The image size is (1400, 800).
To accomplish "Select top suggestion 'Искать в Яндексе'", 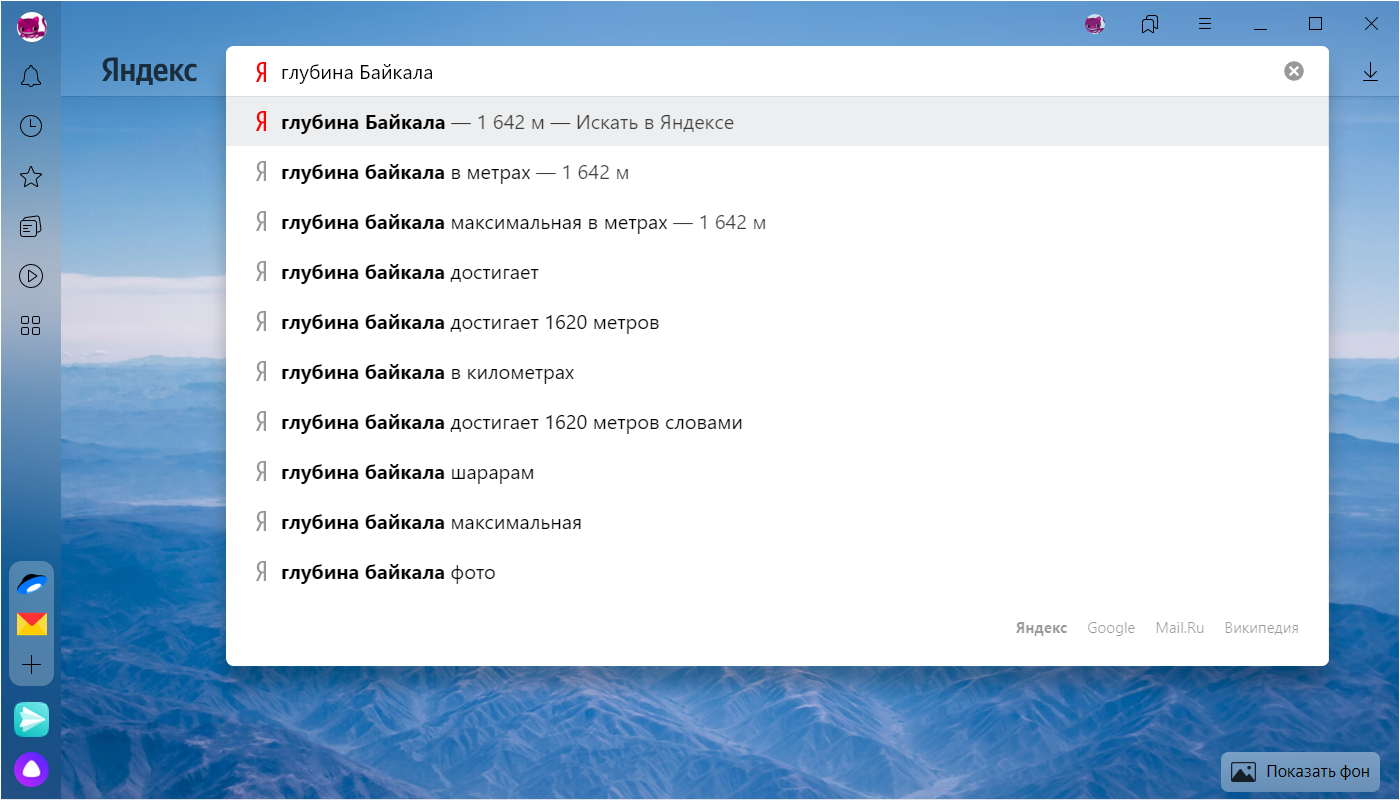I will coord(777,122).
